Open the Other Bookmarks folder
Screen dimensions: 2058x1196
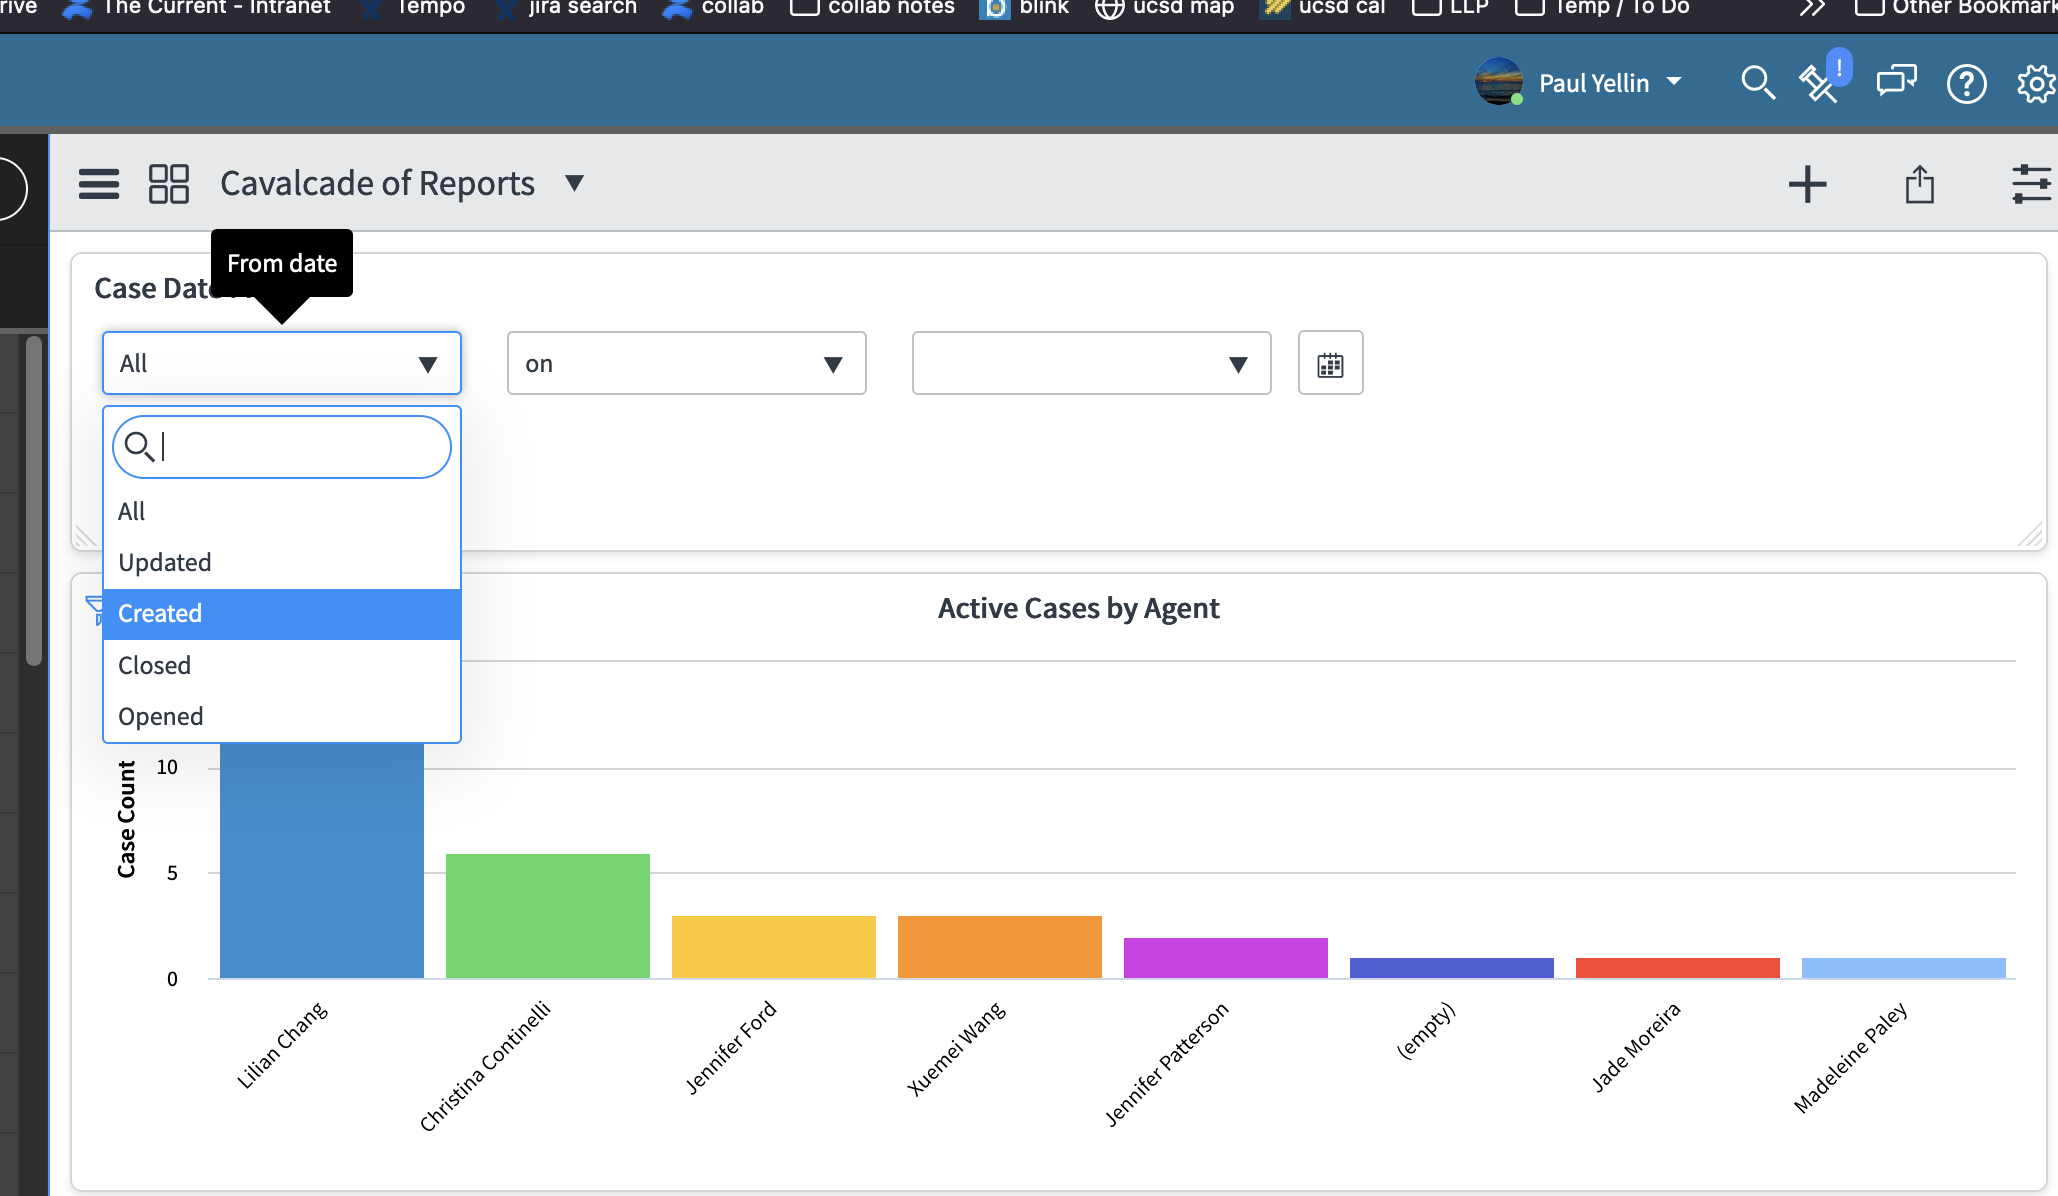point(1955,8)
